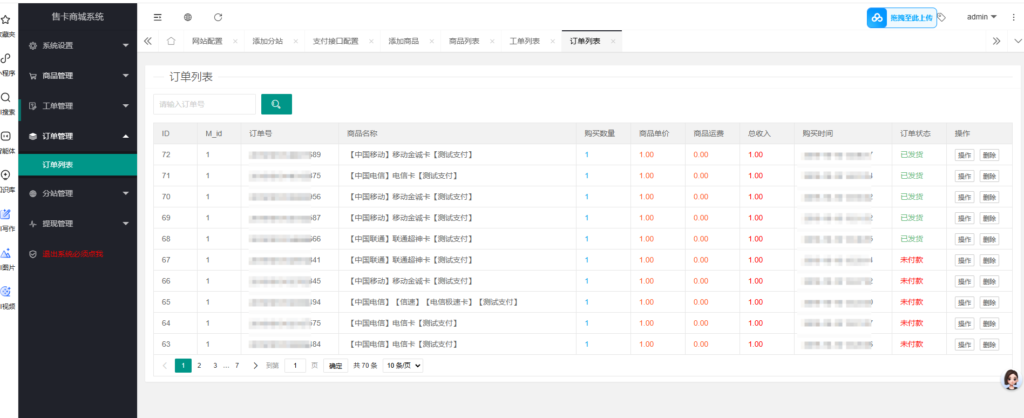
Task: Click the order number search input field
Action: [205, 104]
